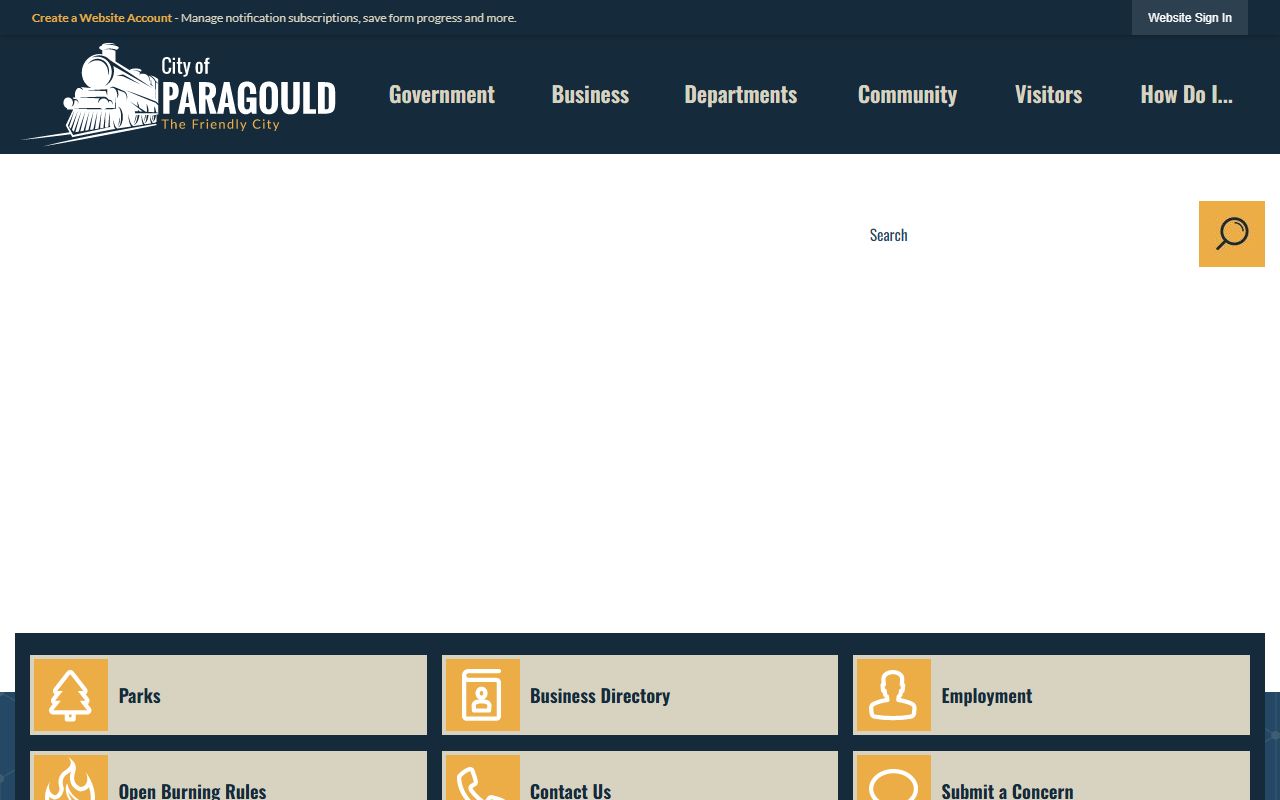This screenshot has height=800, width=1280.
Task: Open the Departments menu
Action: tap(741, 94)
